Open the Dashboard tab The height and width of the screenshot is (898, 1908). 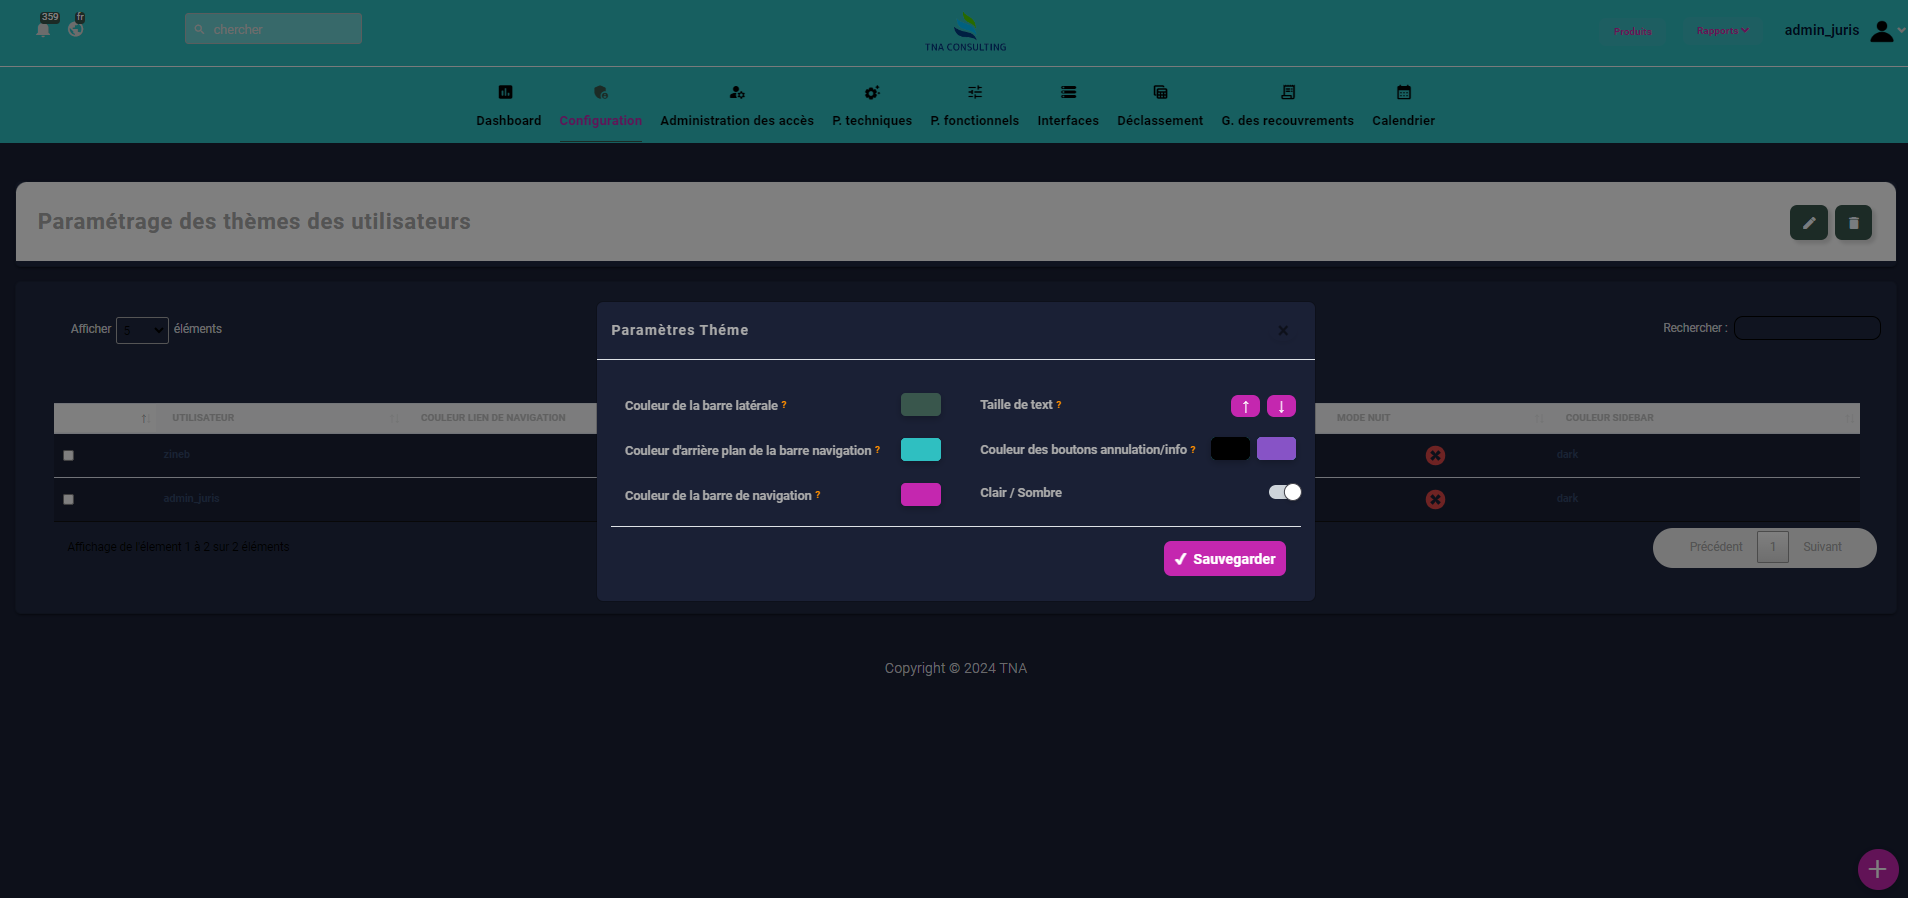(508, 106)
